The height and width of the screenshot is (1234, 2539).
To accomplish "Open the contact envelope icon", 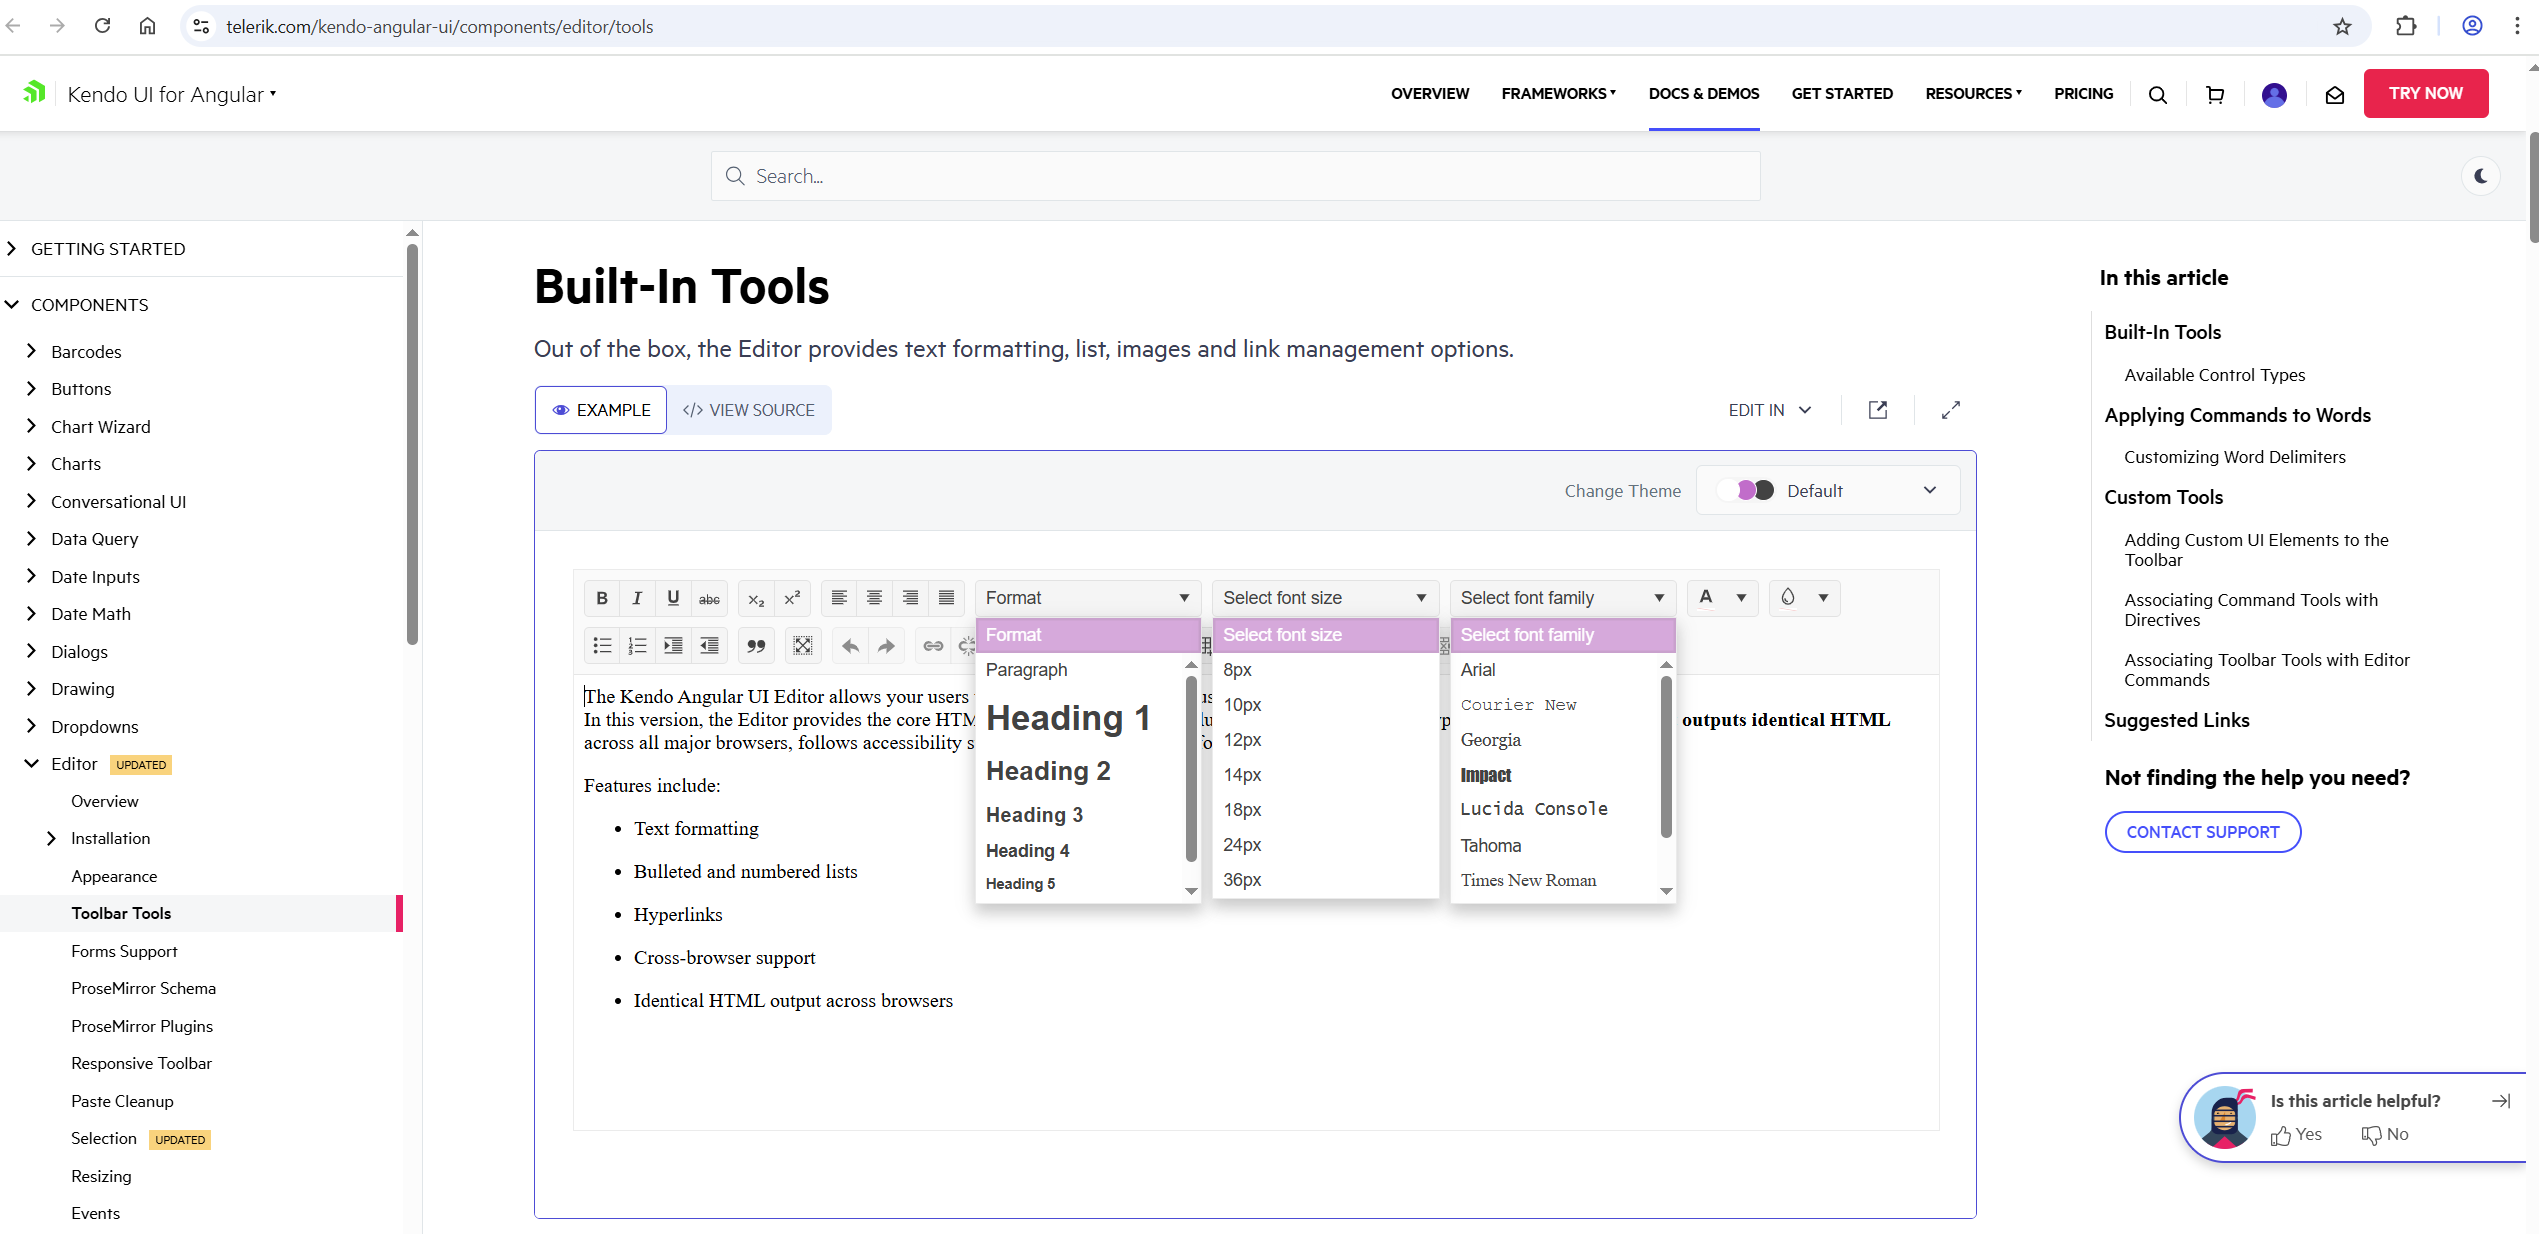I will point(2334,95).
